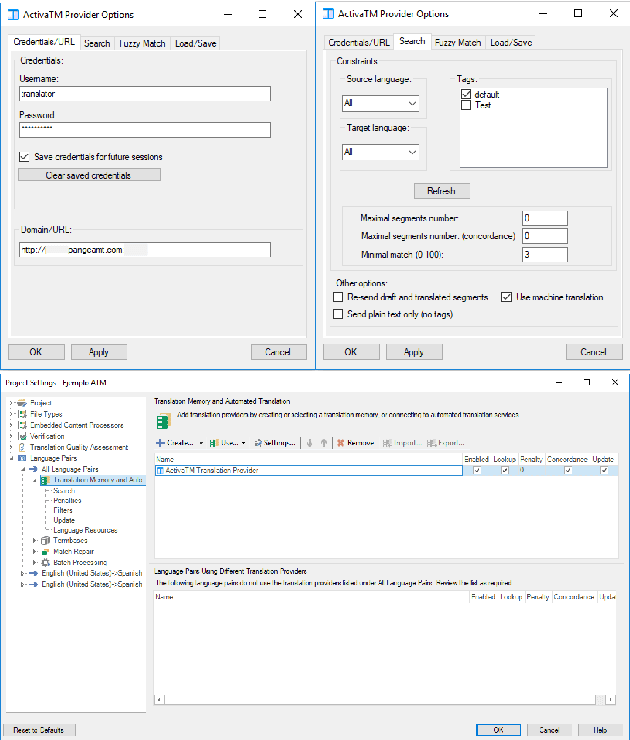The width and height of the screenshot is (630, 740).
Task: Select Filters in the settings tree
Action: (63, 510)
